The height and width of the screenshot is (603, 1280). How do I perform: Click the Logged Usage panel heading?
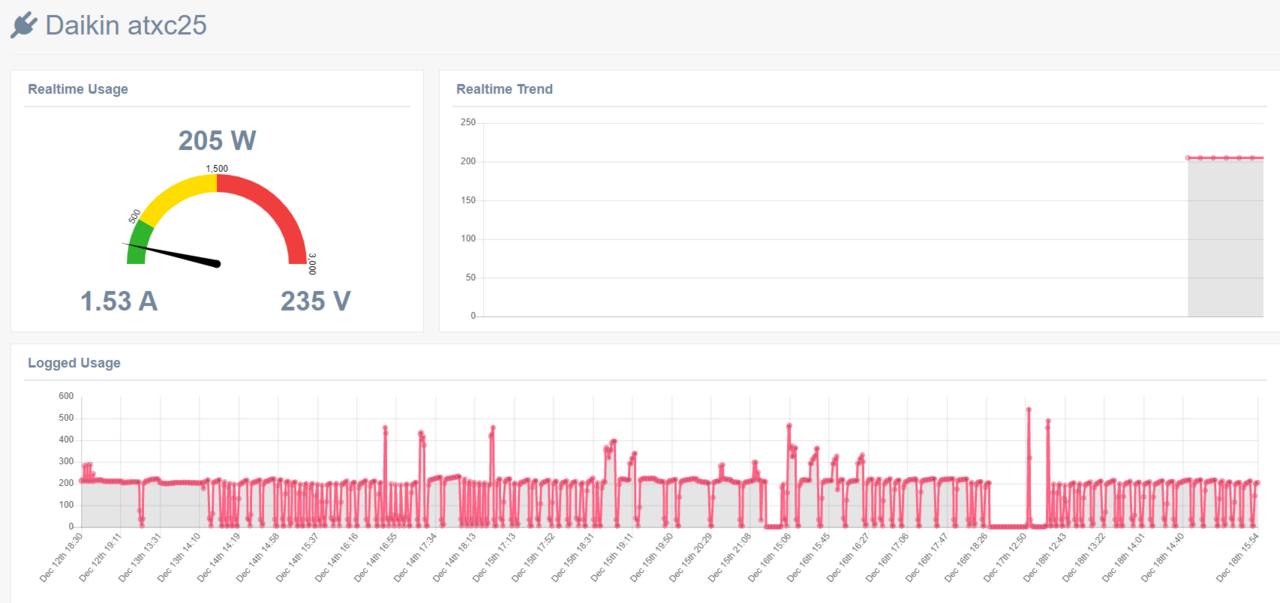pyautogui.click(x=74, y=363)
